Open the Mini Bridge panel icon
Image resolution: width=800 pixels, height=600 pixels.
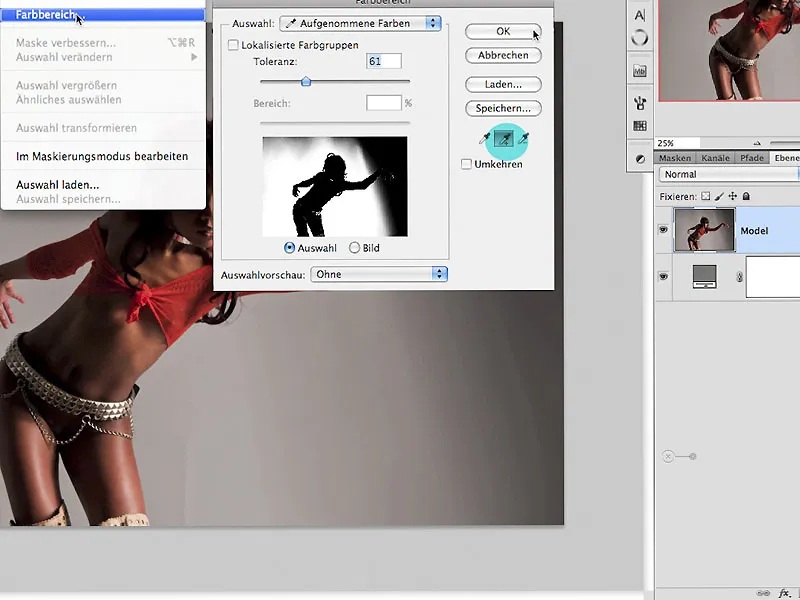pyautogui.click(x=640, y=70)
